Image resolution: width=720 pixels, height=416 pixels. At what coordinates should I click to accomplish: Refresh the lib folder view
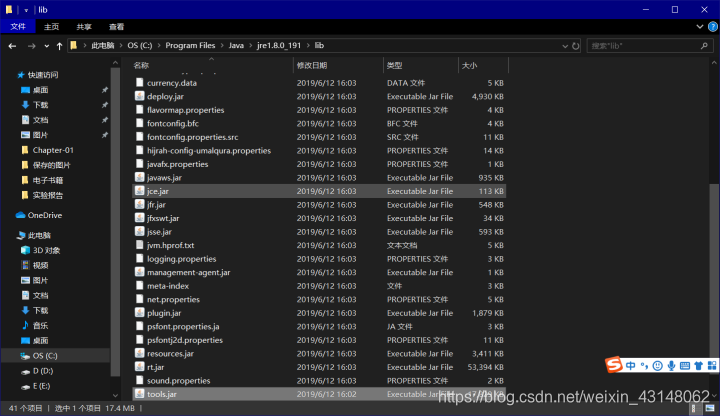575,46
